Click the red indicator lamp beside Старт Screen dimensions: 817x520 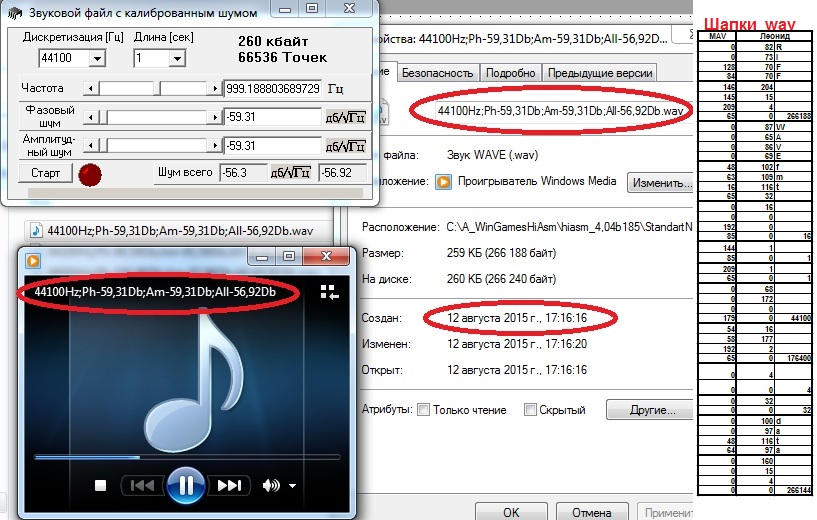91,174
